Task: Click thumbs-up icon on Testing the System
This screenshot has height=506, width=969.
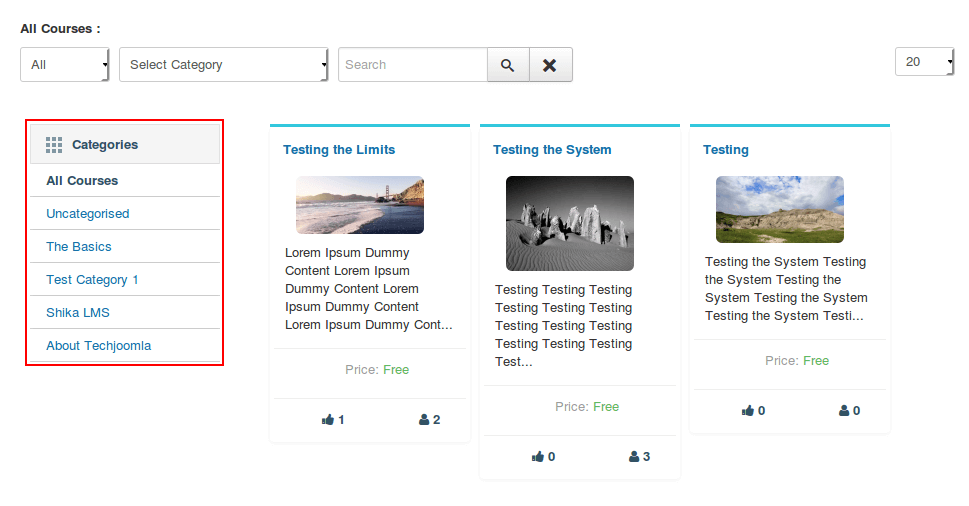Action: pyautogui.click(x=538, y=457)
